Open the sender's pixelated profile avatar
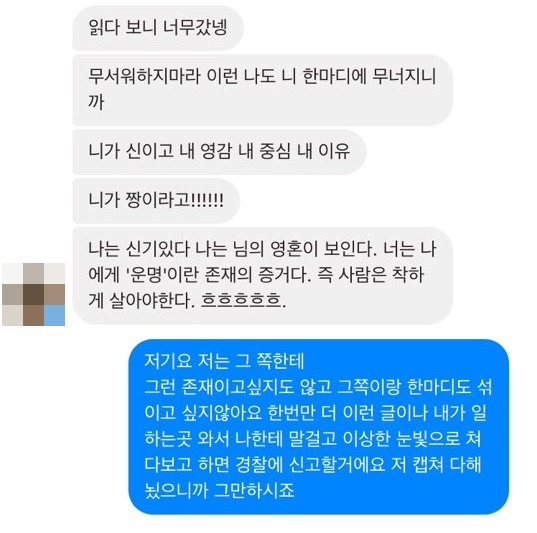This screenshot has width=537, height=533. (34, 294)
